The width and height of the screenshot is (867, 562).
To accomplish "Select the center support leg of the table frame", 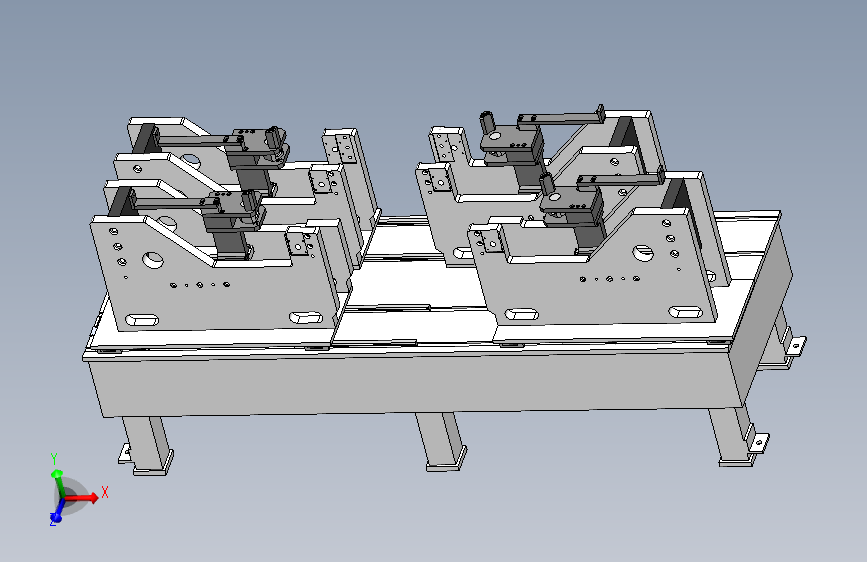I will pos(442,441).
